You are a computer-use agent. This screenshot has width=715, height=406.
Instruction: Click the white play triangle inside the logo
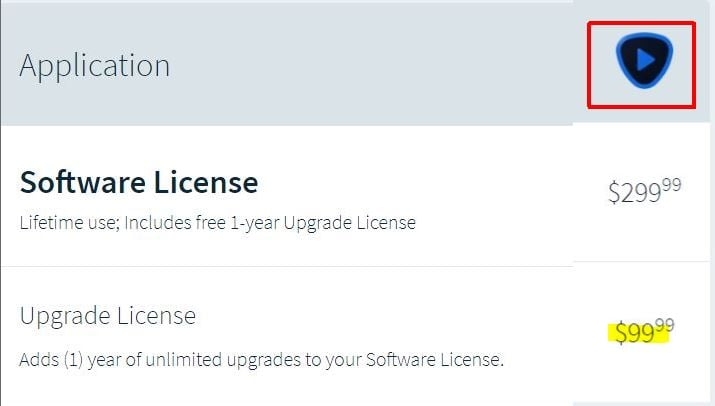point(646,61)
